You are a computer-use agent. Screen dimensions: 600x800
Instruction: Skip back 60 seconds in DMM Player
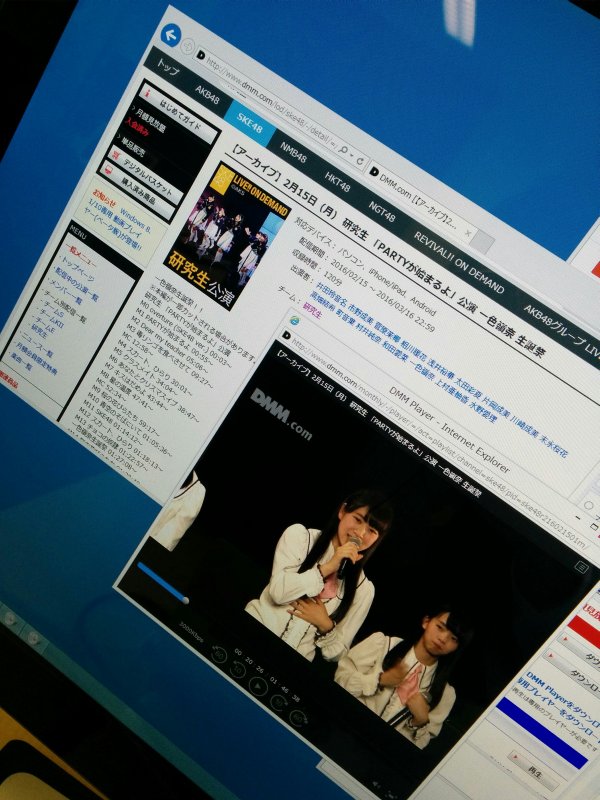[219, 655]
